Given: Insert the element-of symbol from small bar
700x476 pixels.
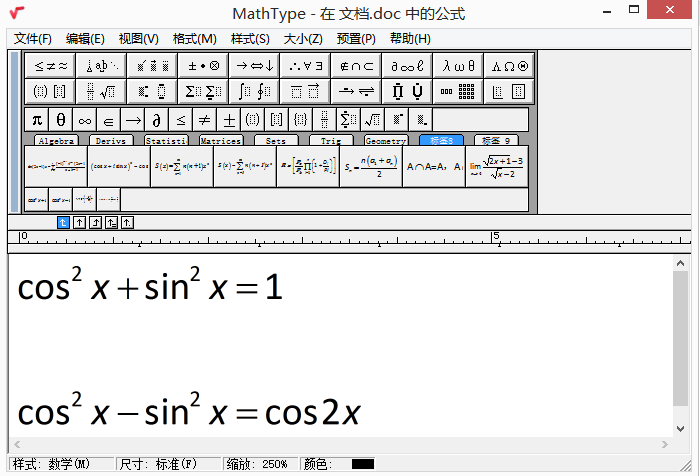Looking at the screenshot, I should click(x=108, y=120).
